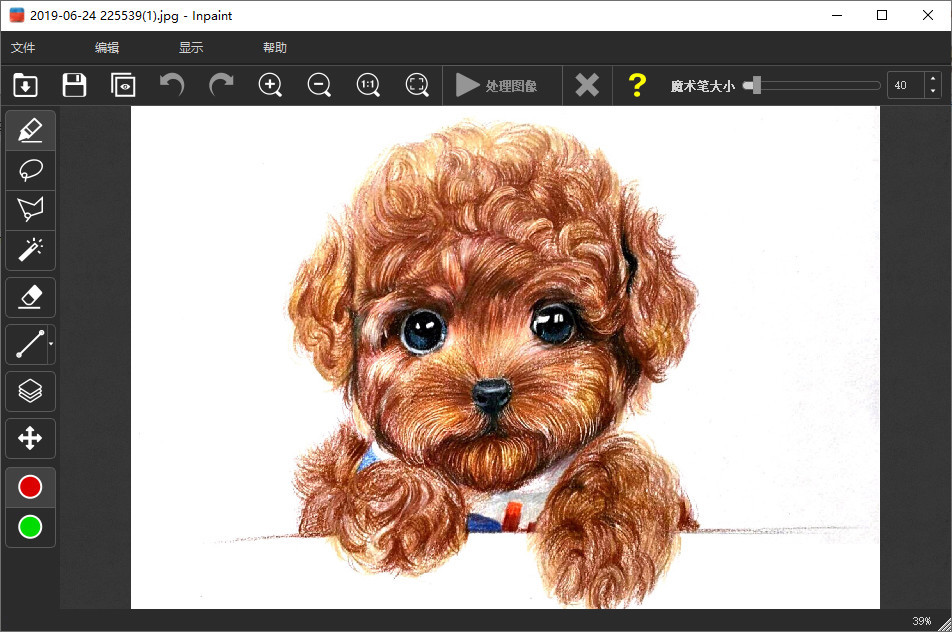Select the Polygonal lasso tool
Image resolution: width=952 pixels, height=632 pixels.
30,209
